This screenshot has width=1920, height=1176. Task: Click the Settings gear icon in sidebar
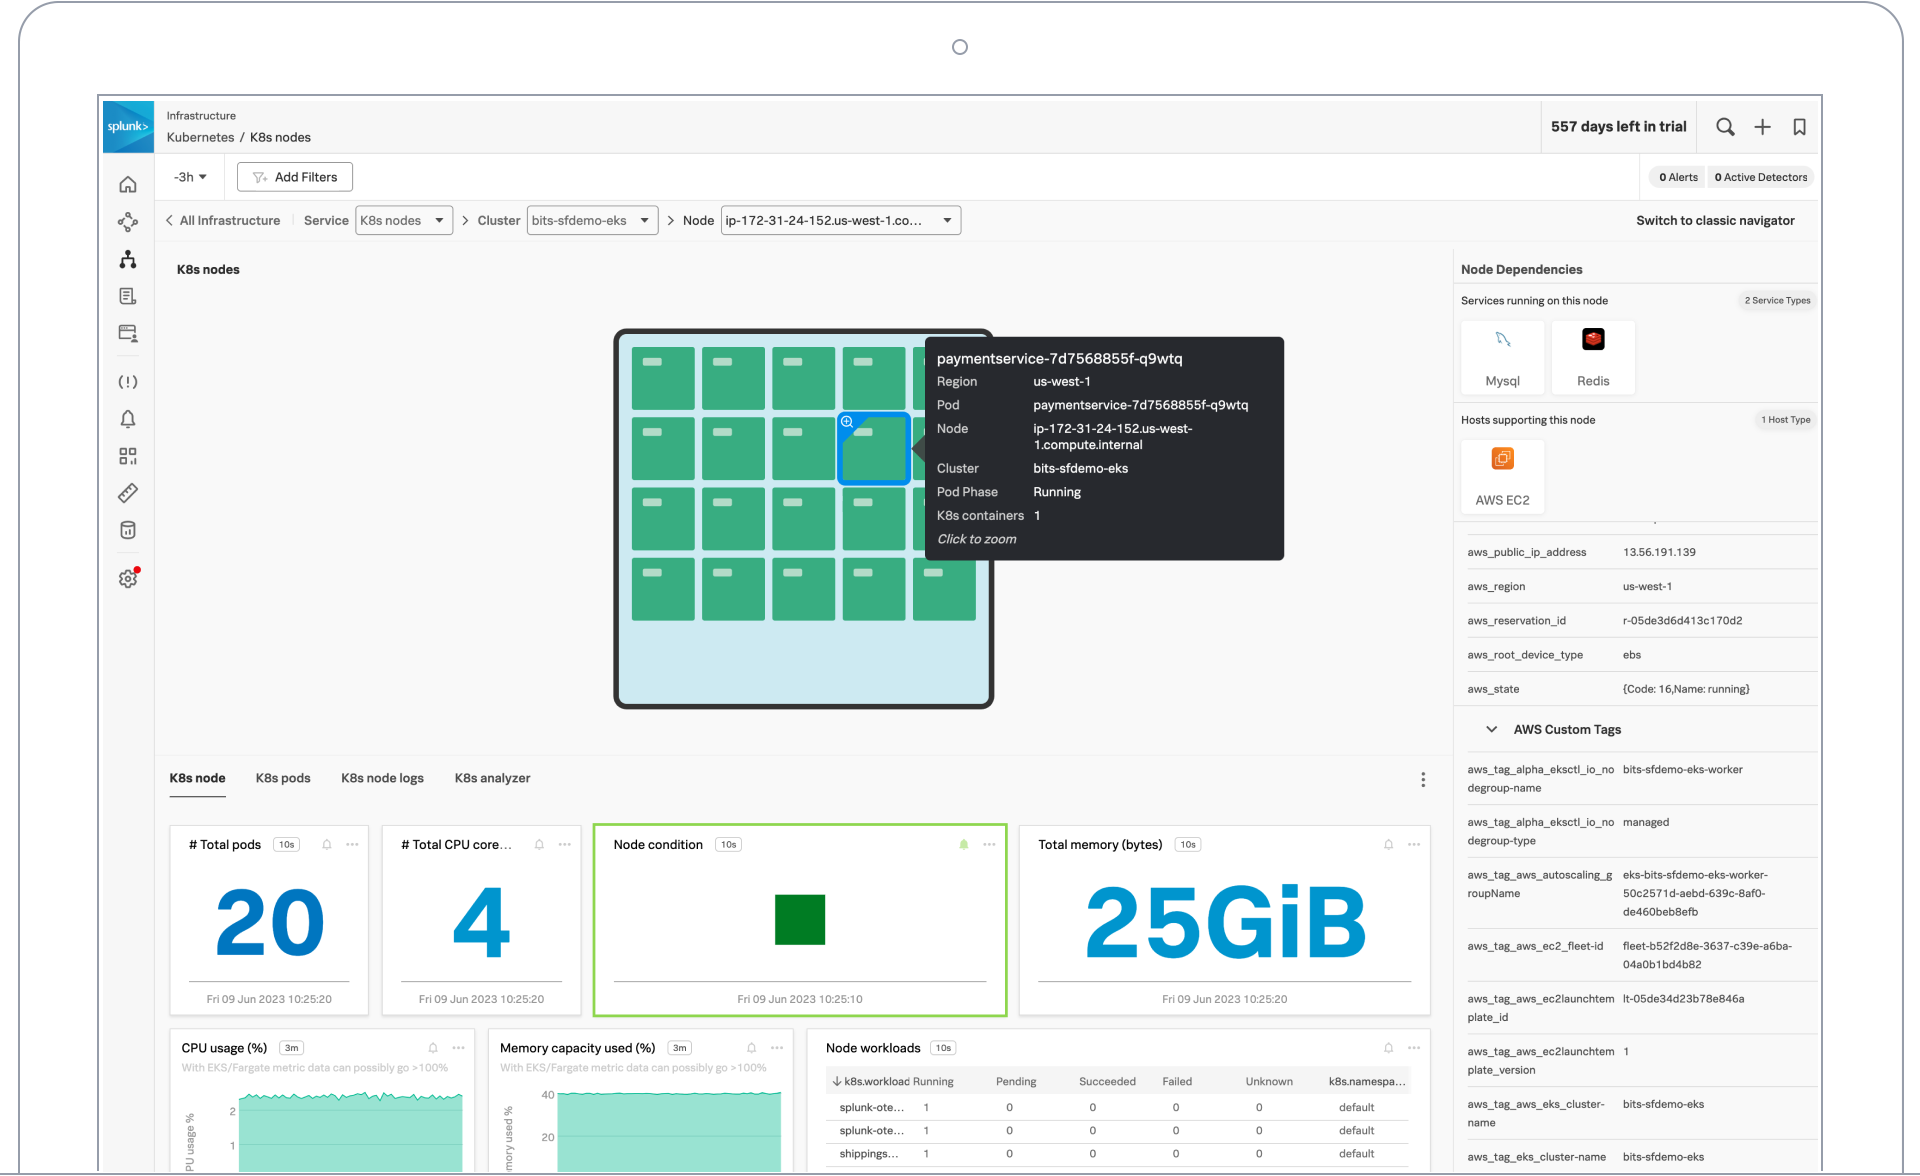coord(128,578)
